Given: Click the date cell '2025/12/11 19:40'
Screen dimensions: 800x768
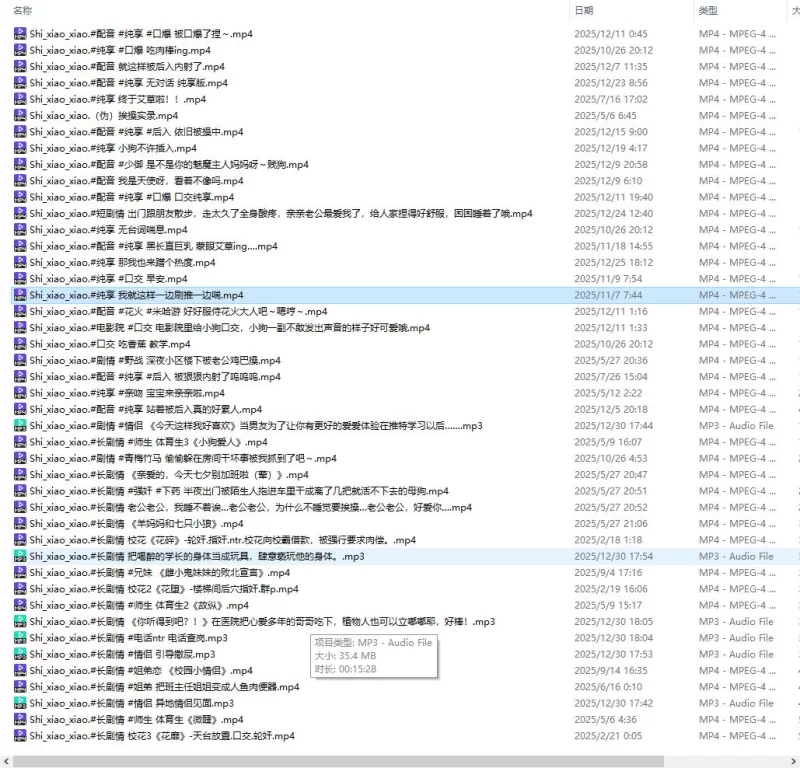Looking at the screenshot, I should click(613, 197).
